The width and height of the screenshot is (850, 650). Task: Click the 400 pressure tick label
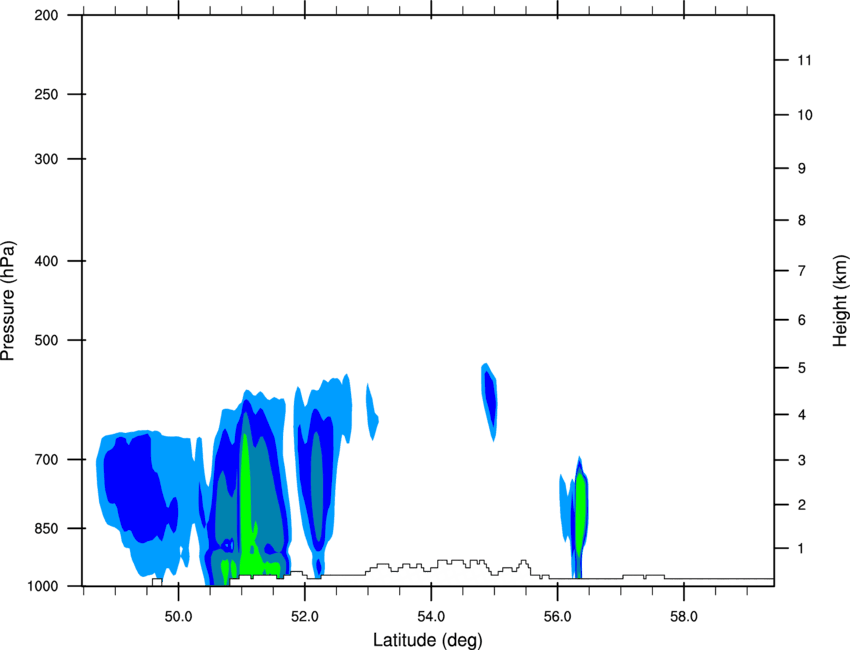(46, 261)
